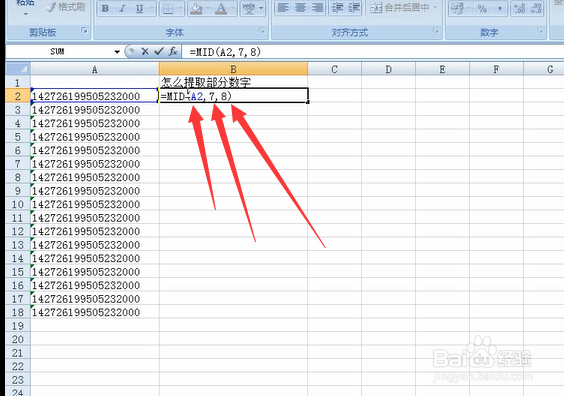The width and height of the screenshot is (564, 396).
Task: Select column C header
Action: tap(335, 69)
